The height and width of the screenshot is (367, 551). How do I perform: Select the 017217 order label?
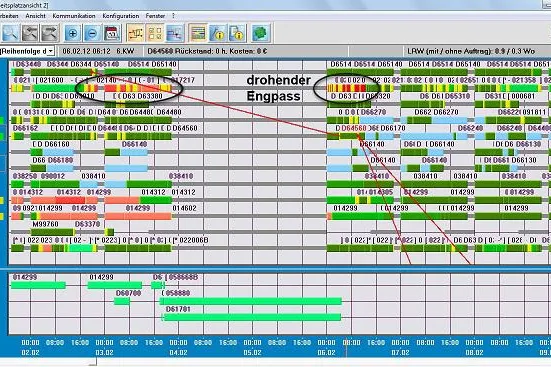click(182, 80)
